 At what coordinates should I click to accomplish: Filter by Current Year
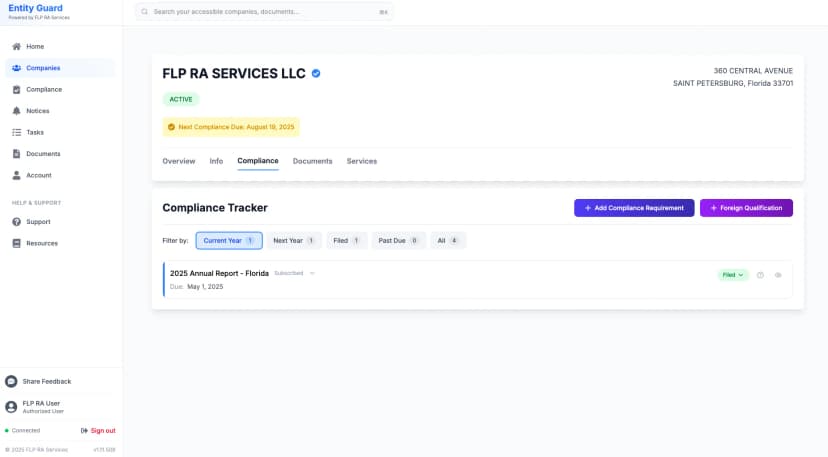click(229, 240)
